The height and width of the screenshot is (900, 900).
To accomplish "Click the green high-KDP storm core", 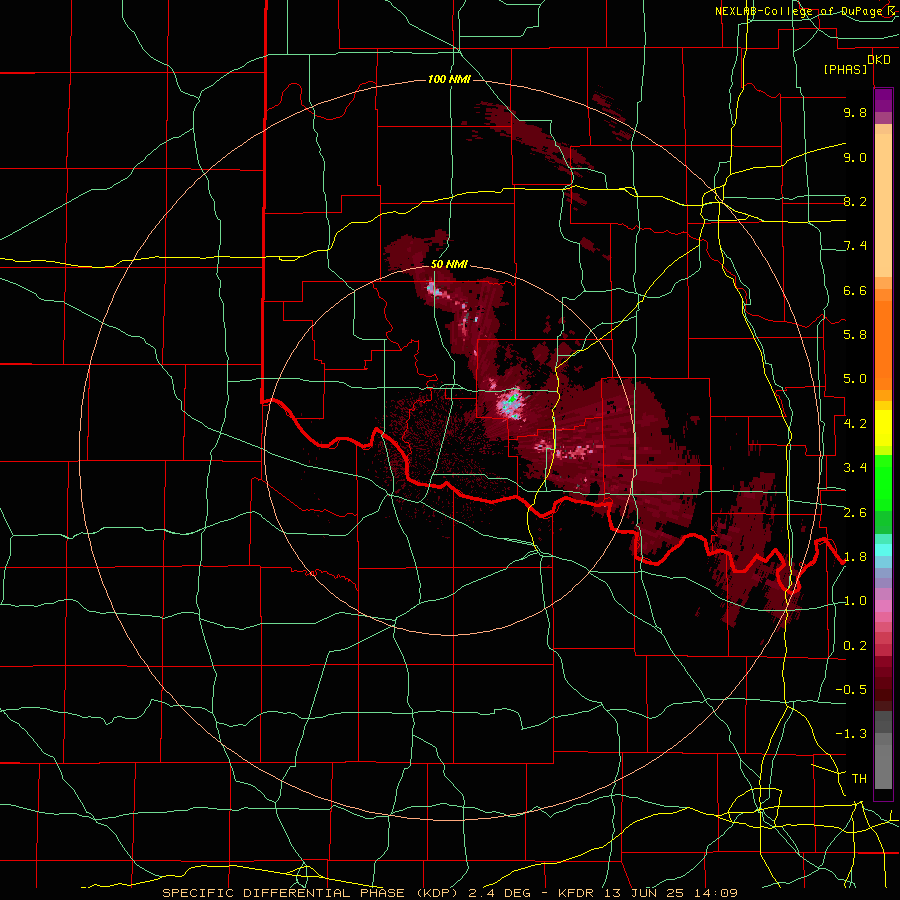I will 512,397.
